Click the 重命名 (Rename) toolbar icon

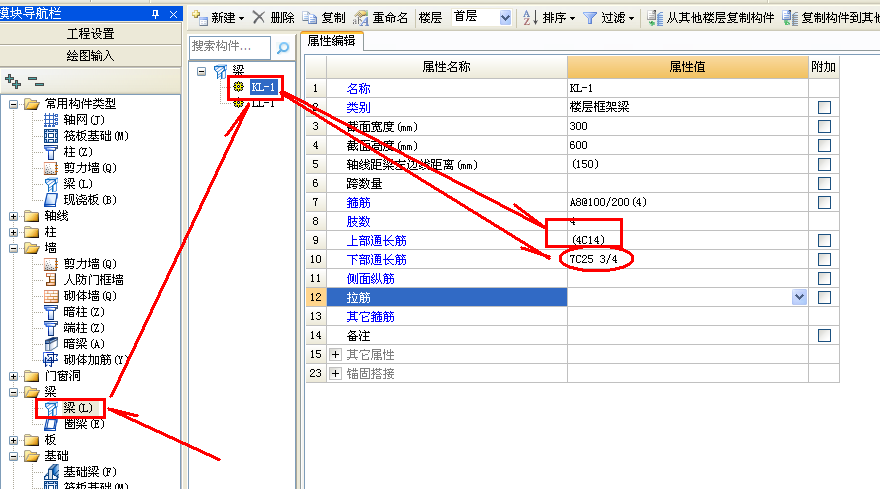click(360, 18)
